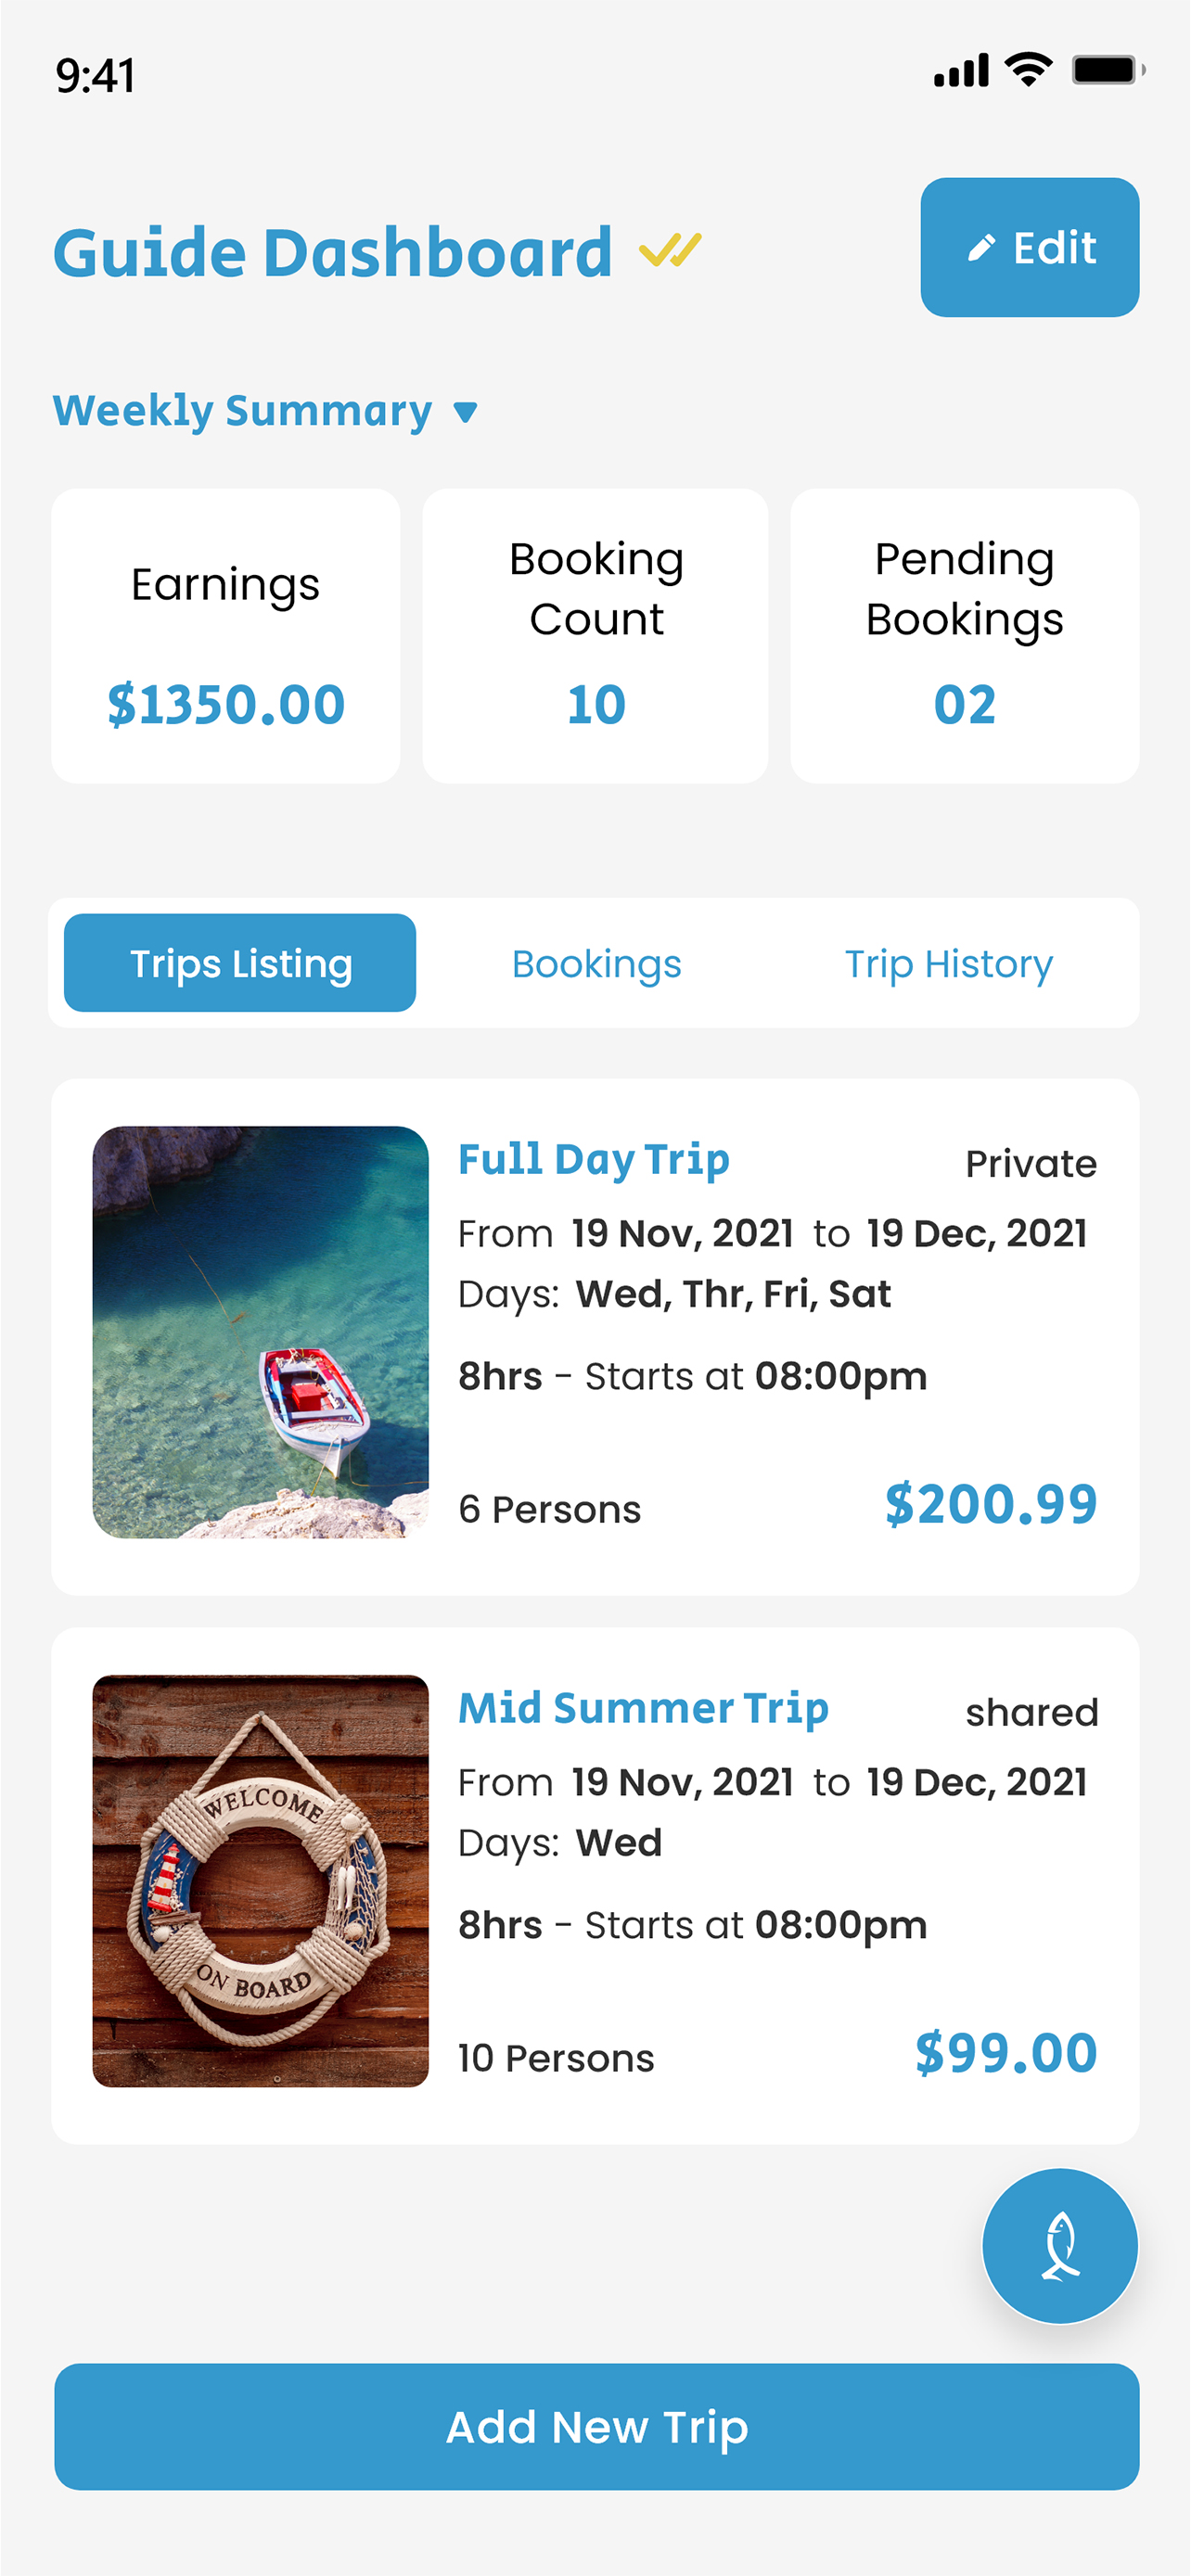This screenshot has height=2576, width=1191.
Task: Open the Pending Bookings card
Action: tap(964, 636)
